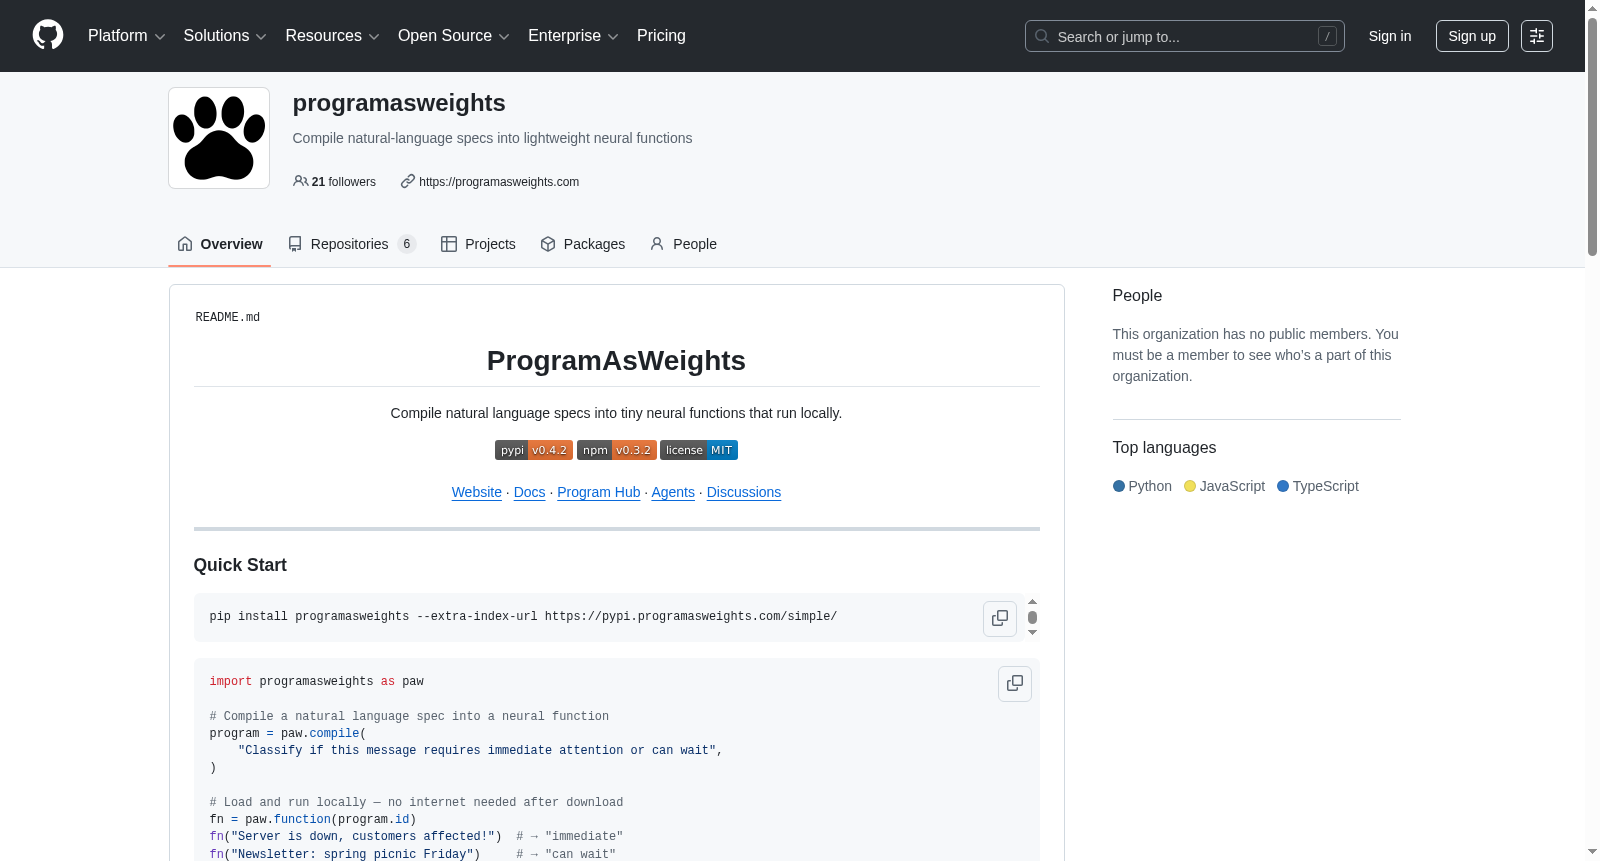Select the Overview tab
1600x861 pixels.
[220, 244]
